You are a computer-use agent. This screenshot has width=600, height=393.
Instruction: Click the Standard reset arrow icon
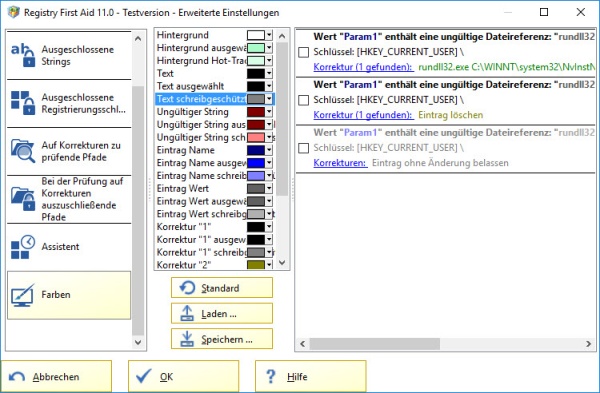pos(187,288)
